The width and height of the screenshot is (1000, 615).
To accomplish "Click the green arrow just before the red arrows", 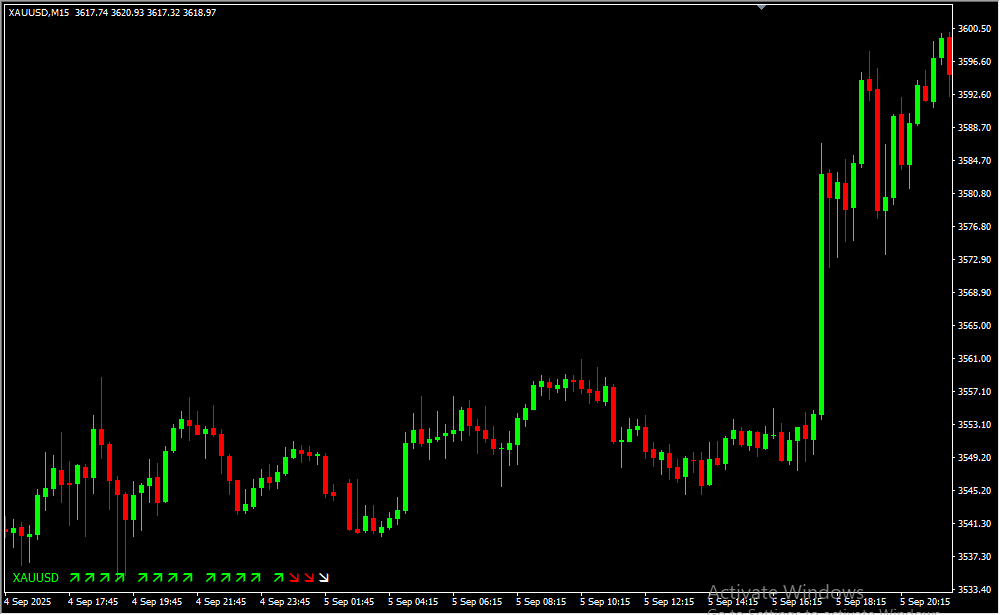I will click(x=278, y=577).
